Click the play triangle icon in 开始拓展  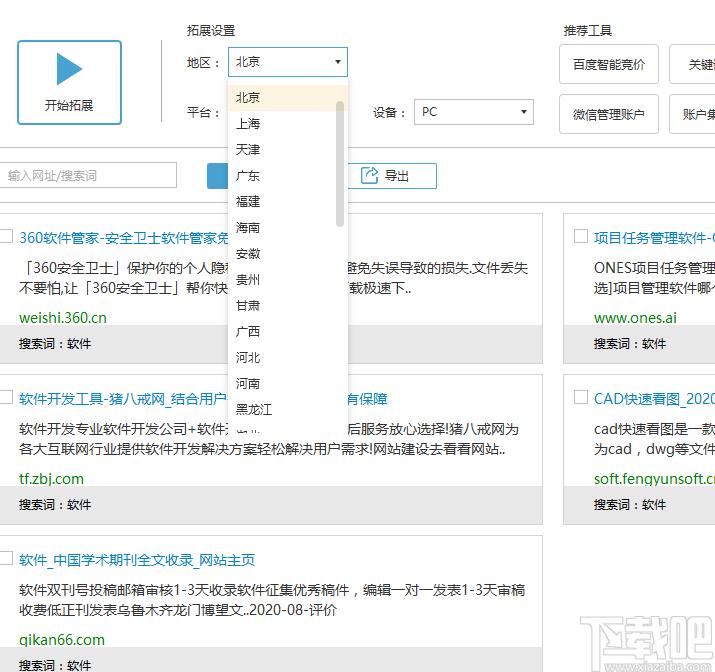[69, 69]
